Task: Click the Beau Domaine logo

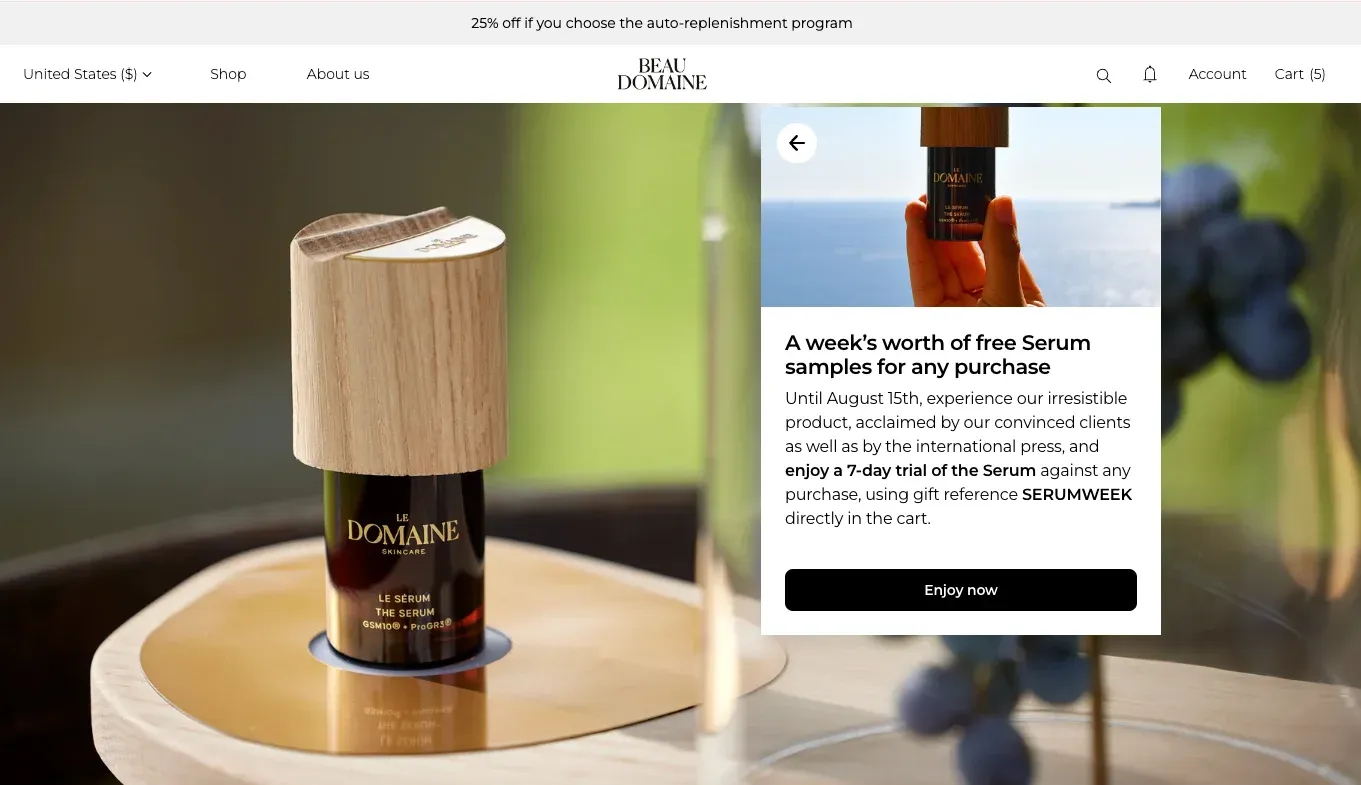Action: click(662, 74)
